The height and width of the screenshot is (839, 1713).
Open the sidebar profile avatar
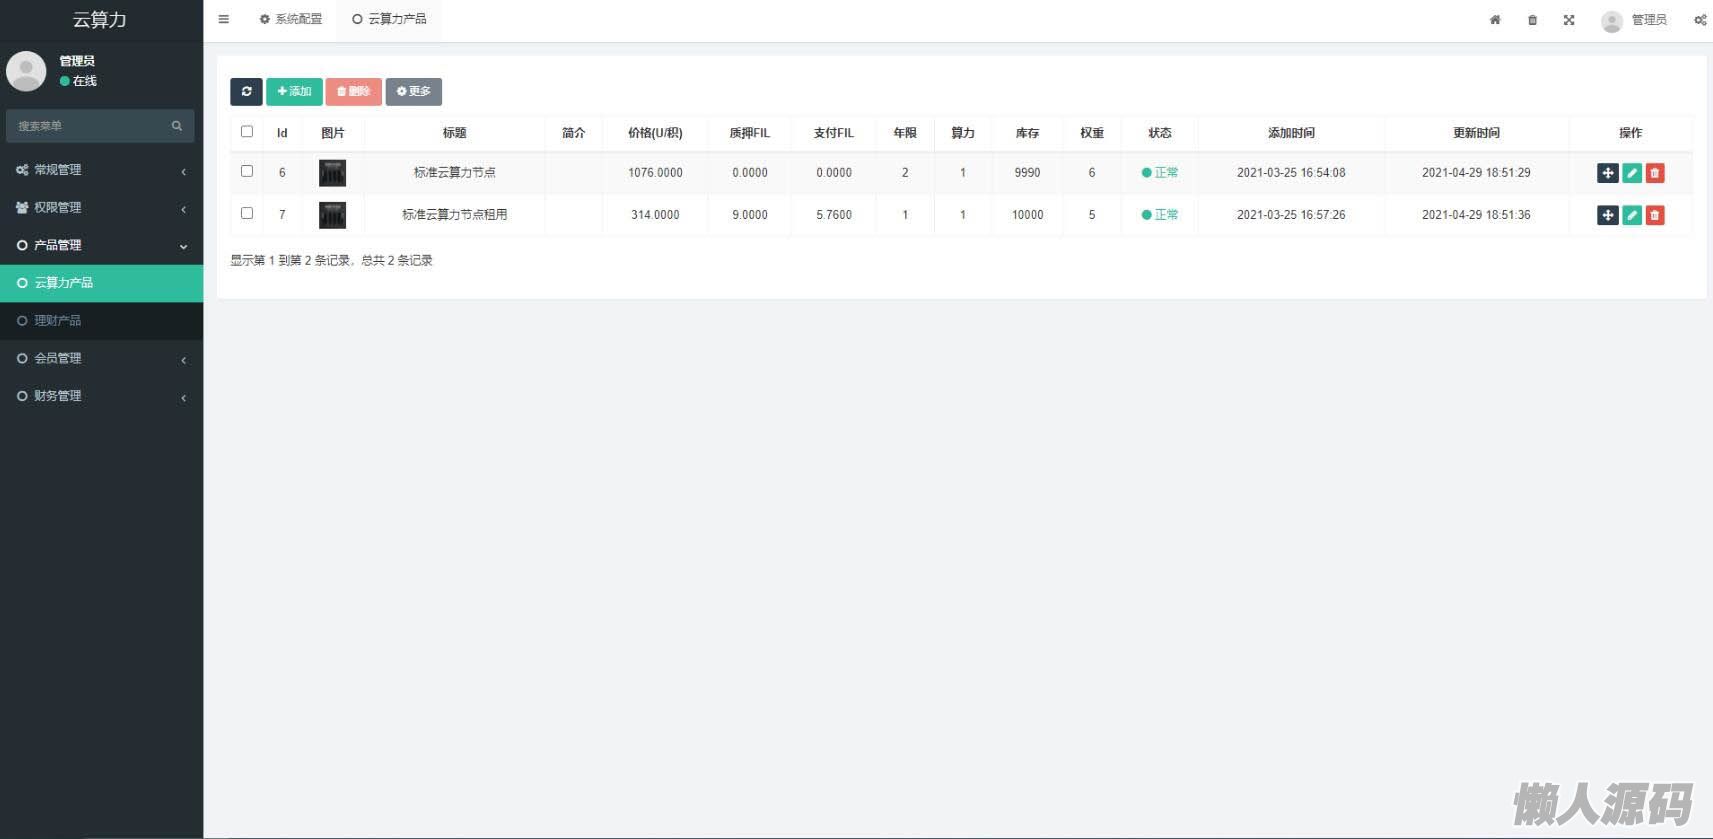click(x=26, y=71)
